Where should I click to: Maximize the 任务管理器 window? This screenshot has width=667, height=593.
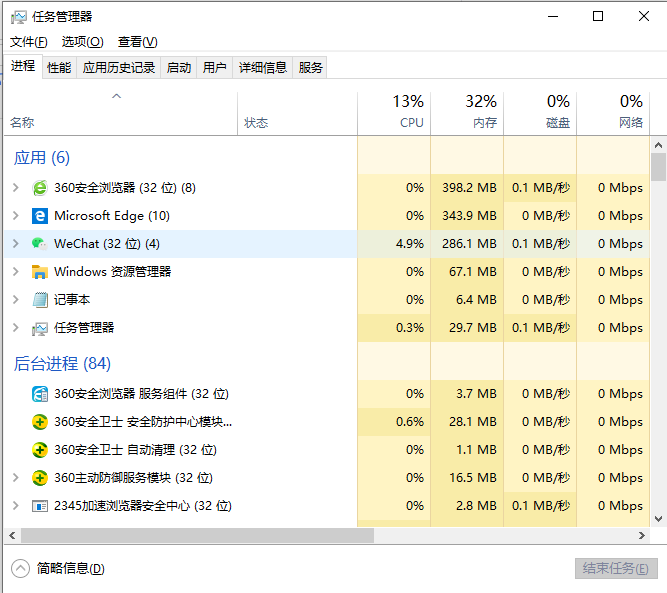598,17
